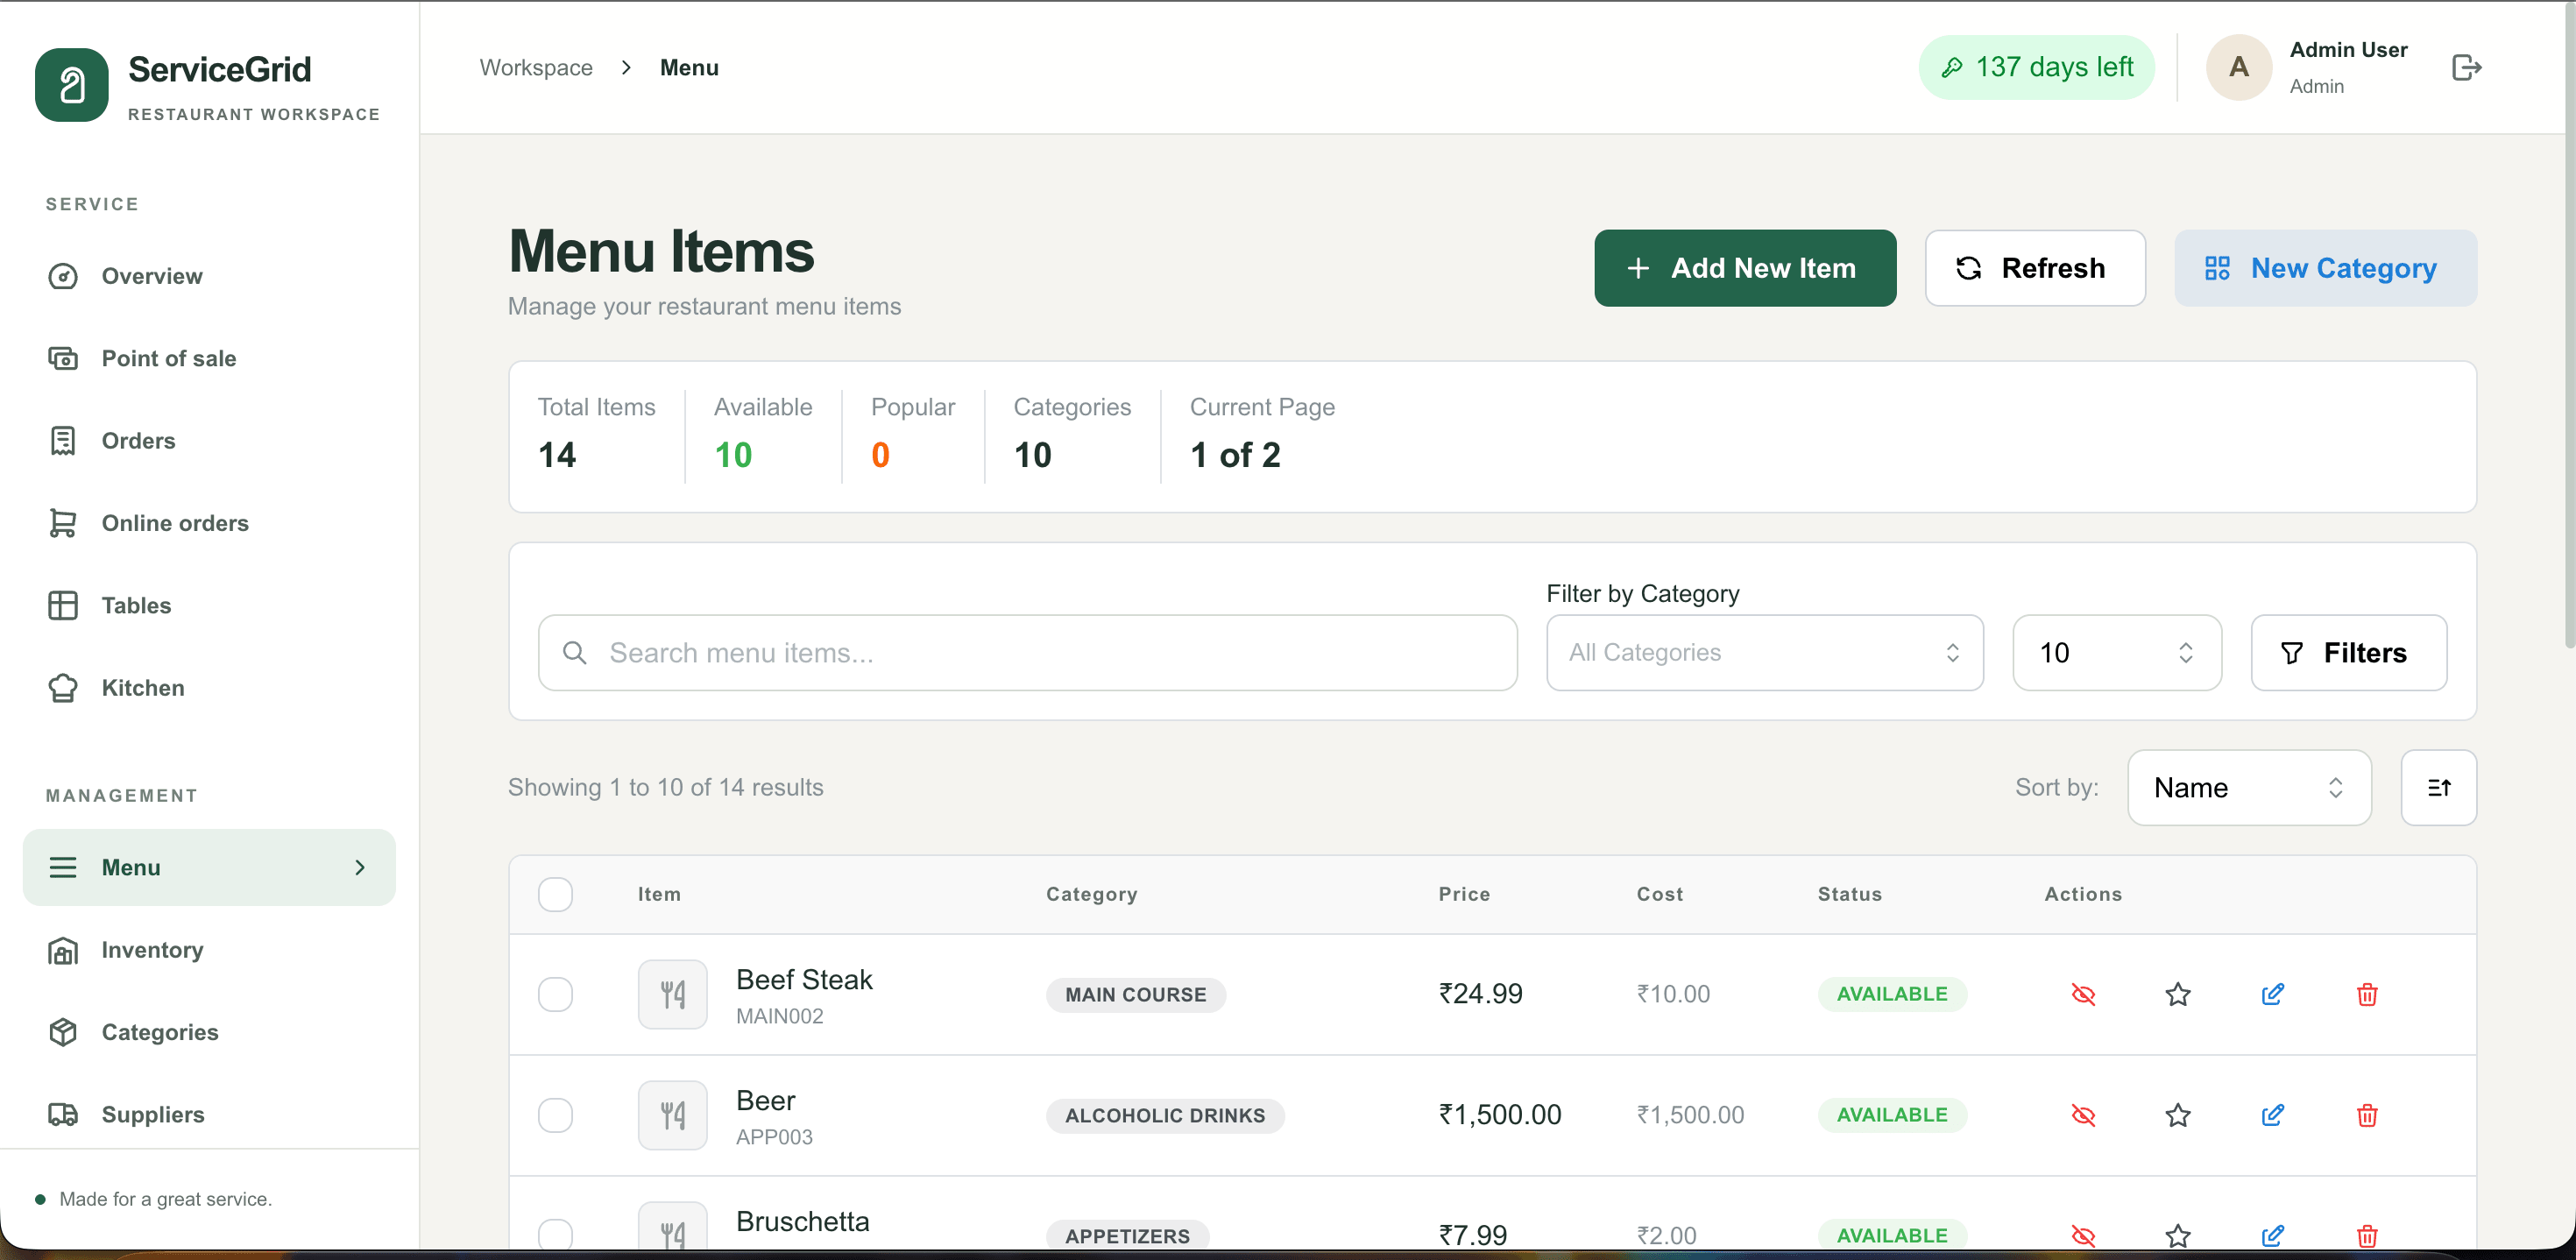Select the Beer row checkbox

pos(555,1115)
